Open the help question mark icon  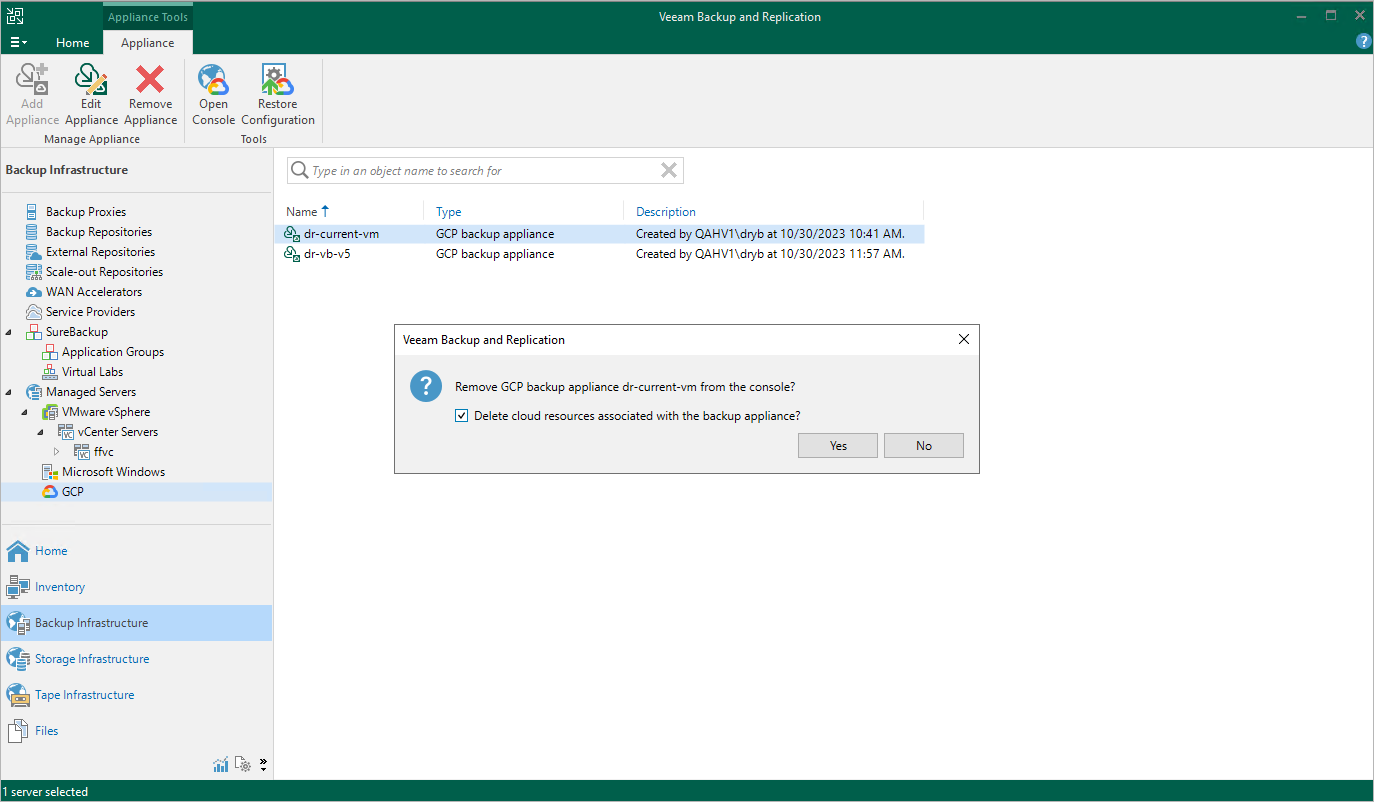tap(1363, 42)
